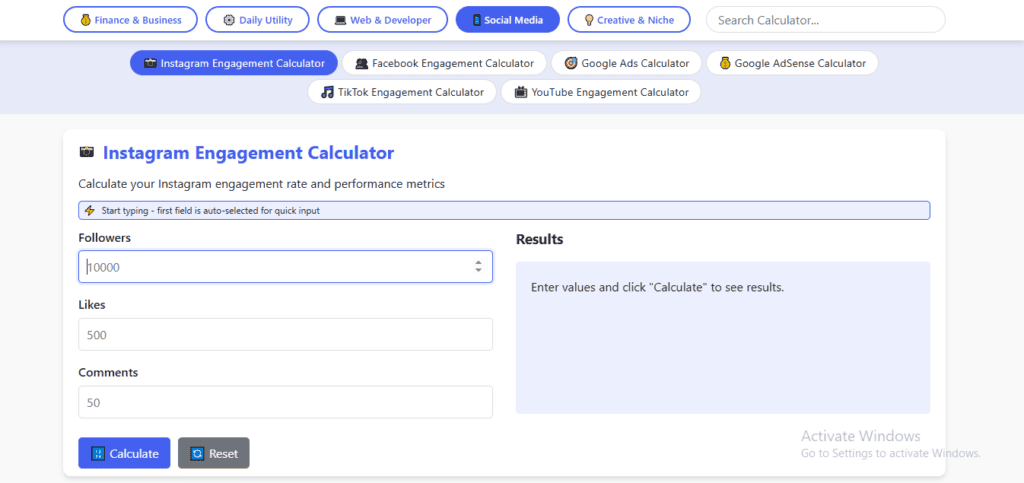Image resolution: width=1024 pixels, height=483 pixels.
Task: Select Instagram Engagement Calculator pill
Action: [234, 63]
